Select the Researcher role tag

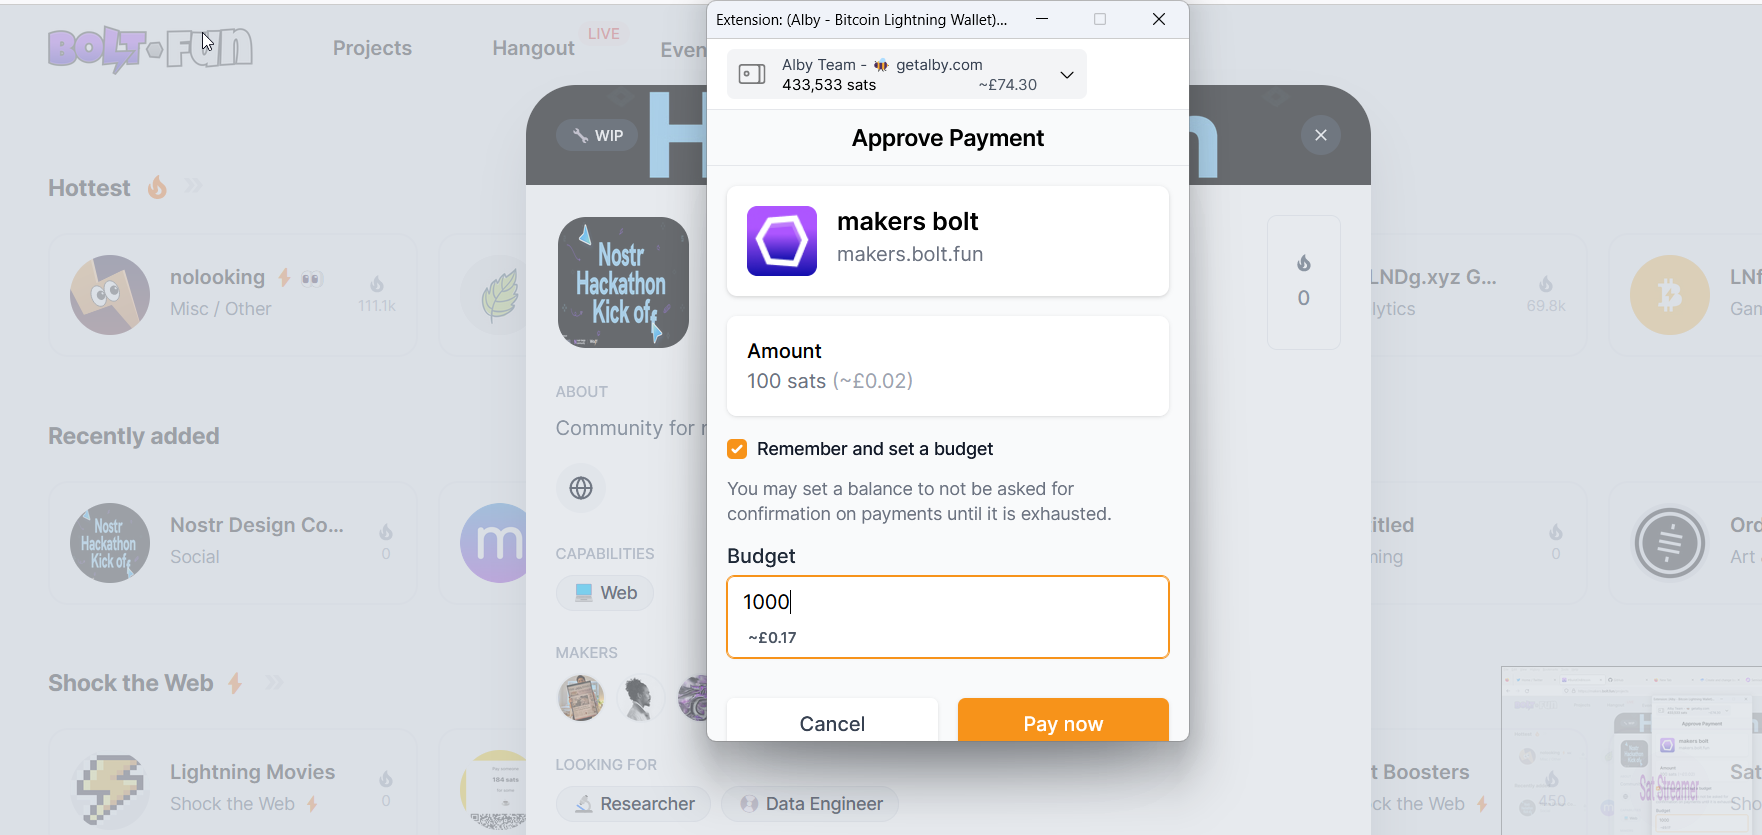pos(633,804)
